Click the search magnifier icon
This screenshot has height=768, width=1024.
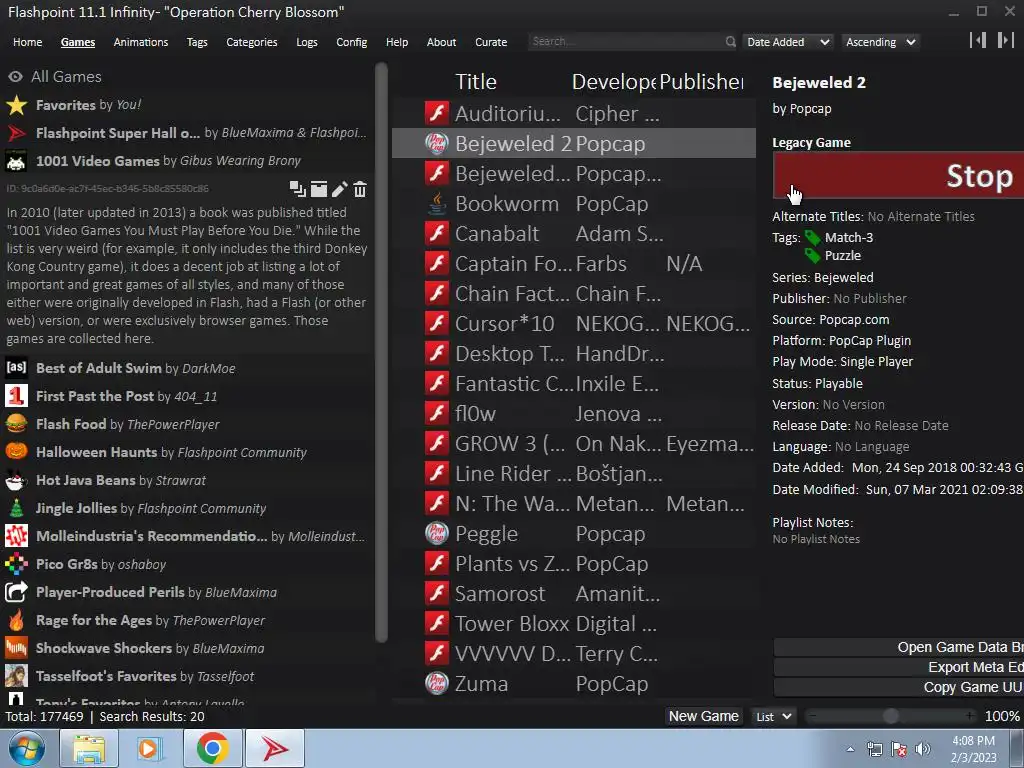click(x=730, y=42)
